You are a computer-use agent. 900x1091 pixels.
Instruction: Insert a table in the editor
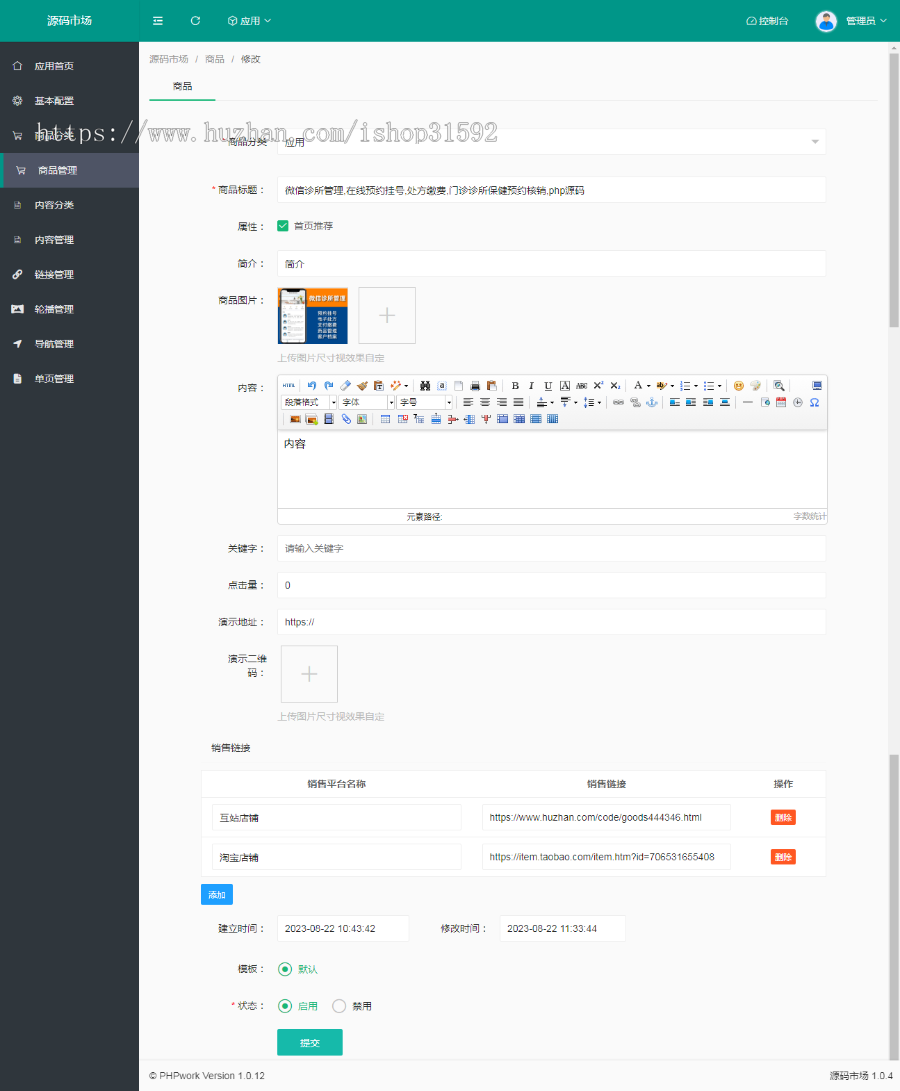coord(385,419)
